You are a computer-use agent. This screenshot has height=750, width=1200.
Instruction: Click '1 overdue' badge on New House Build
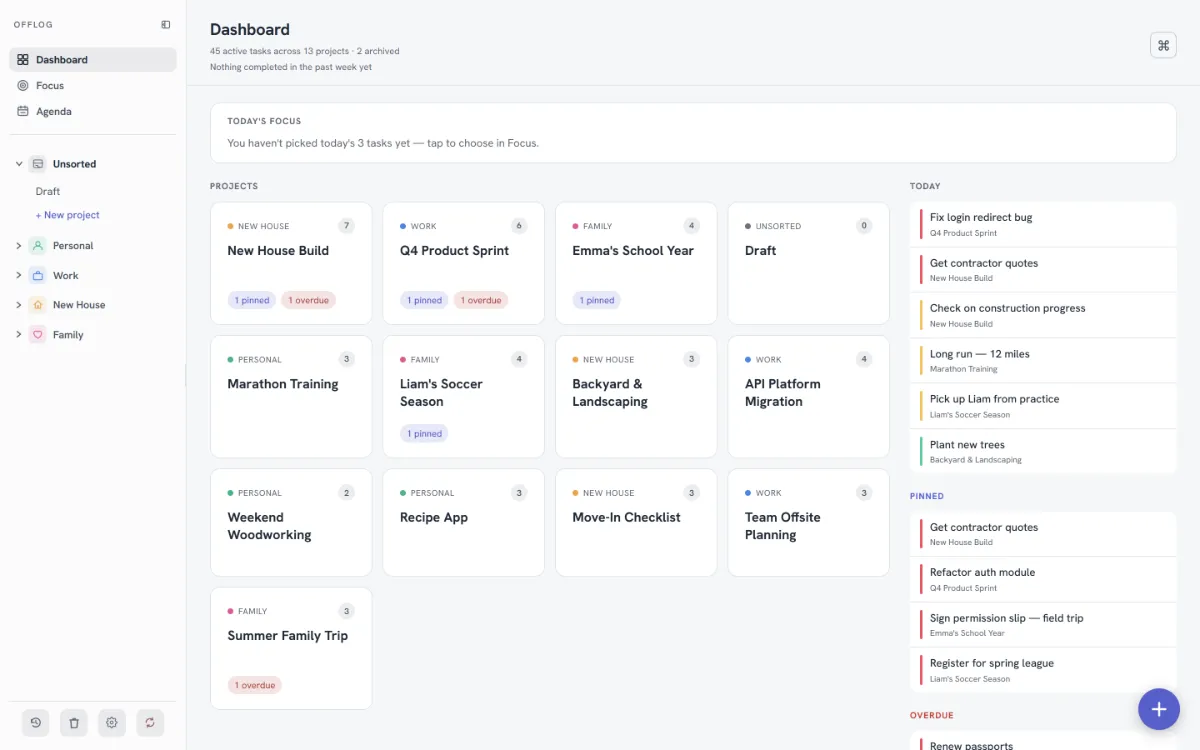308,300
